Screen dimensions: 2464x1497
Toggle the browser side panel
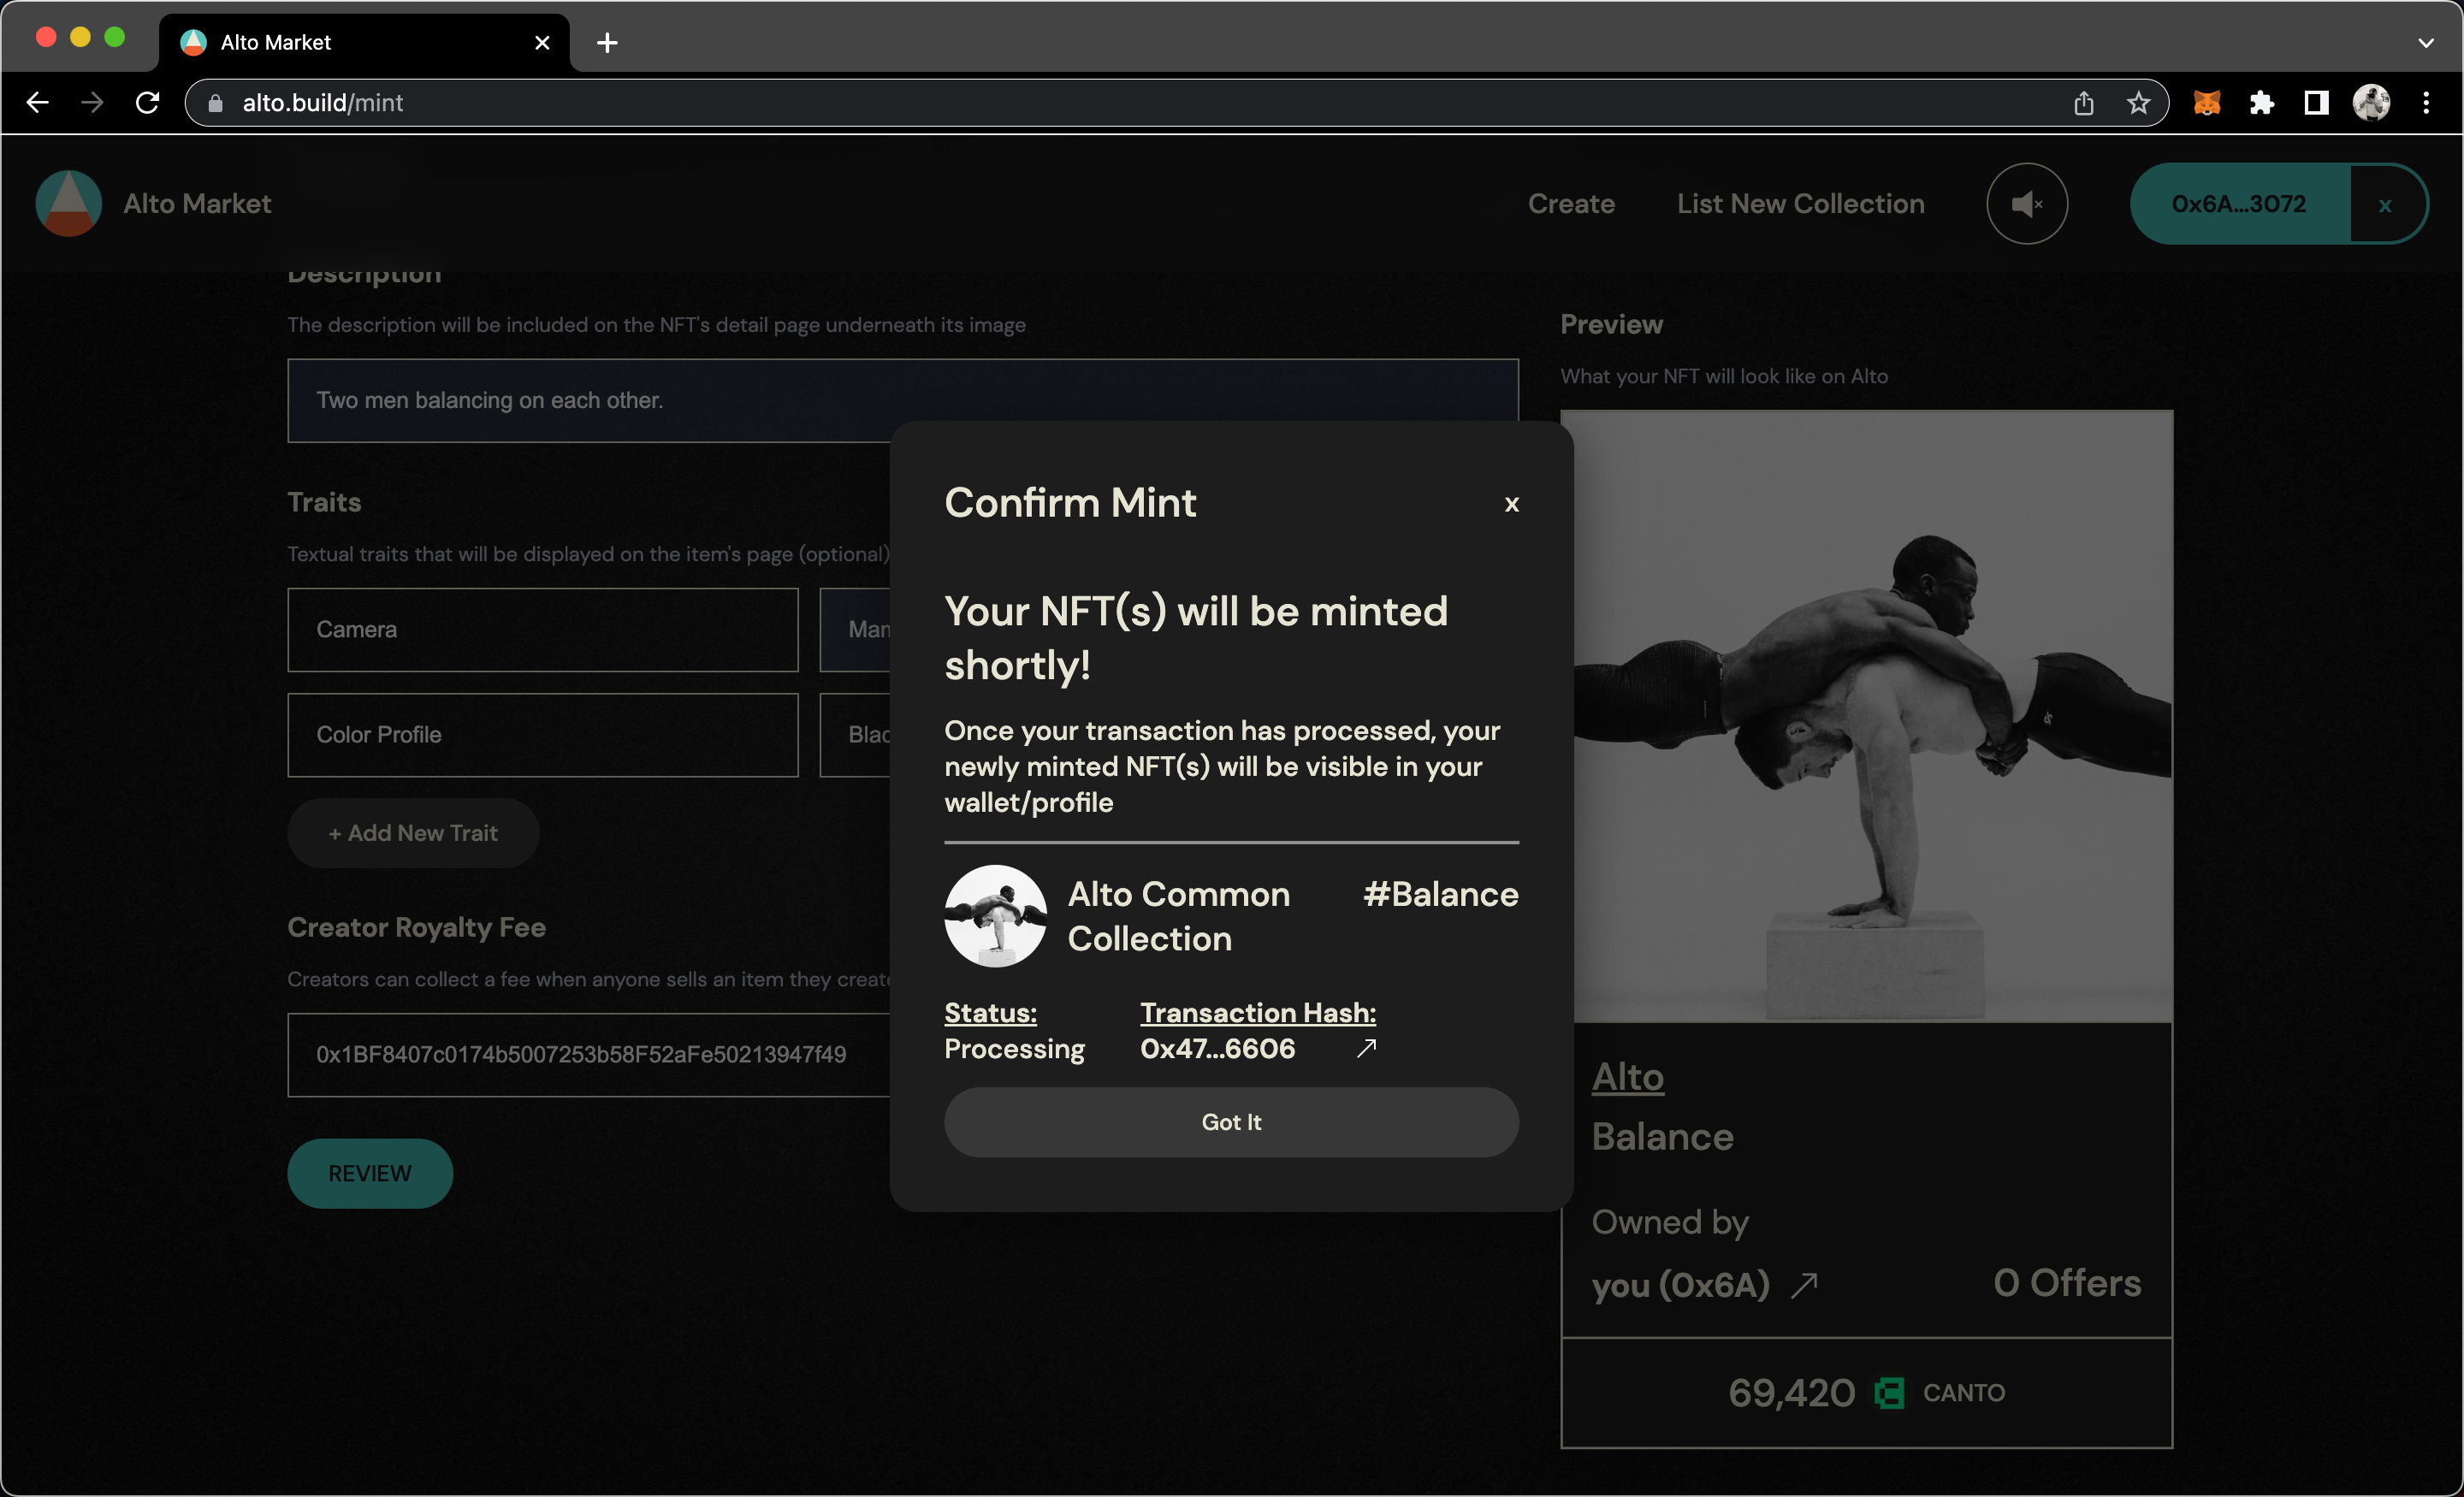click(x=2316, y=103)
